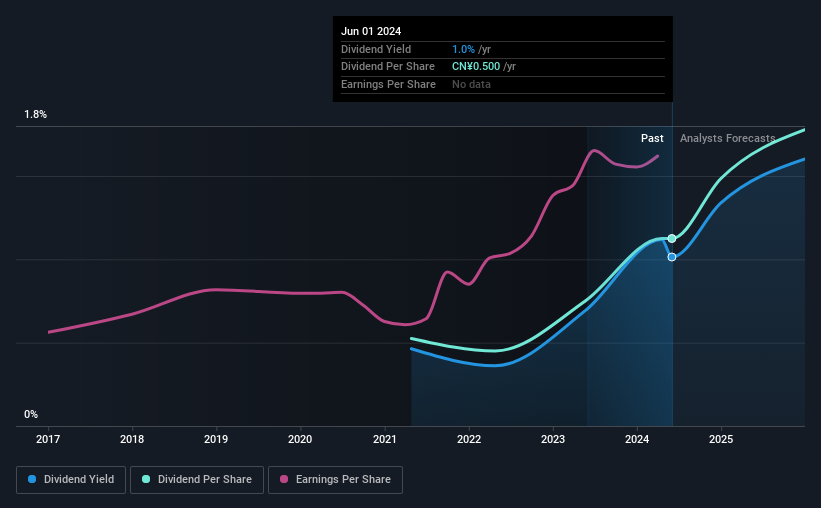Click the 2019 x-axis label

point(216,439)
